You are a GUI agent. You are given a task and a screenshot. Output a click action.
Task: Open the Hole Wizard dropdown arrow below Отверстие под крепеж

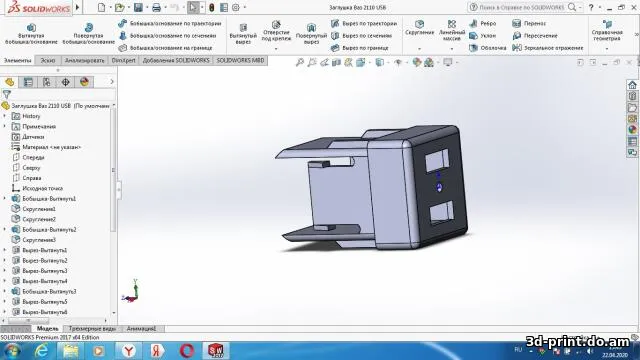pos(276,49)
